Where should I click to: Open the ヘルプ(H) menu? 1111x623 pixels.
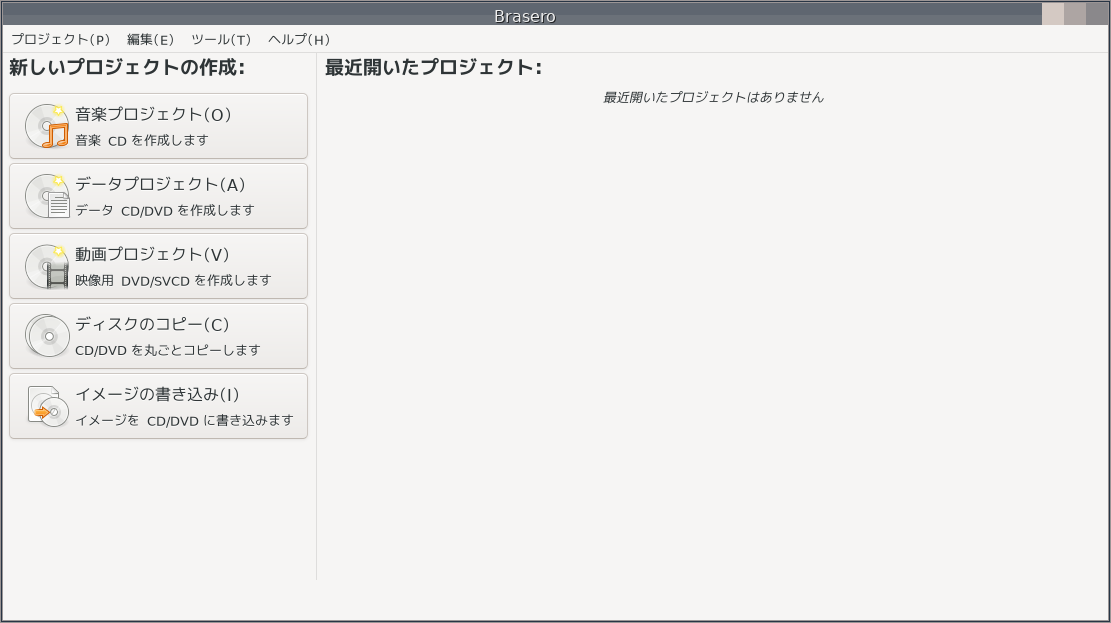tap(299, 40)
